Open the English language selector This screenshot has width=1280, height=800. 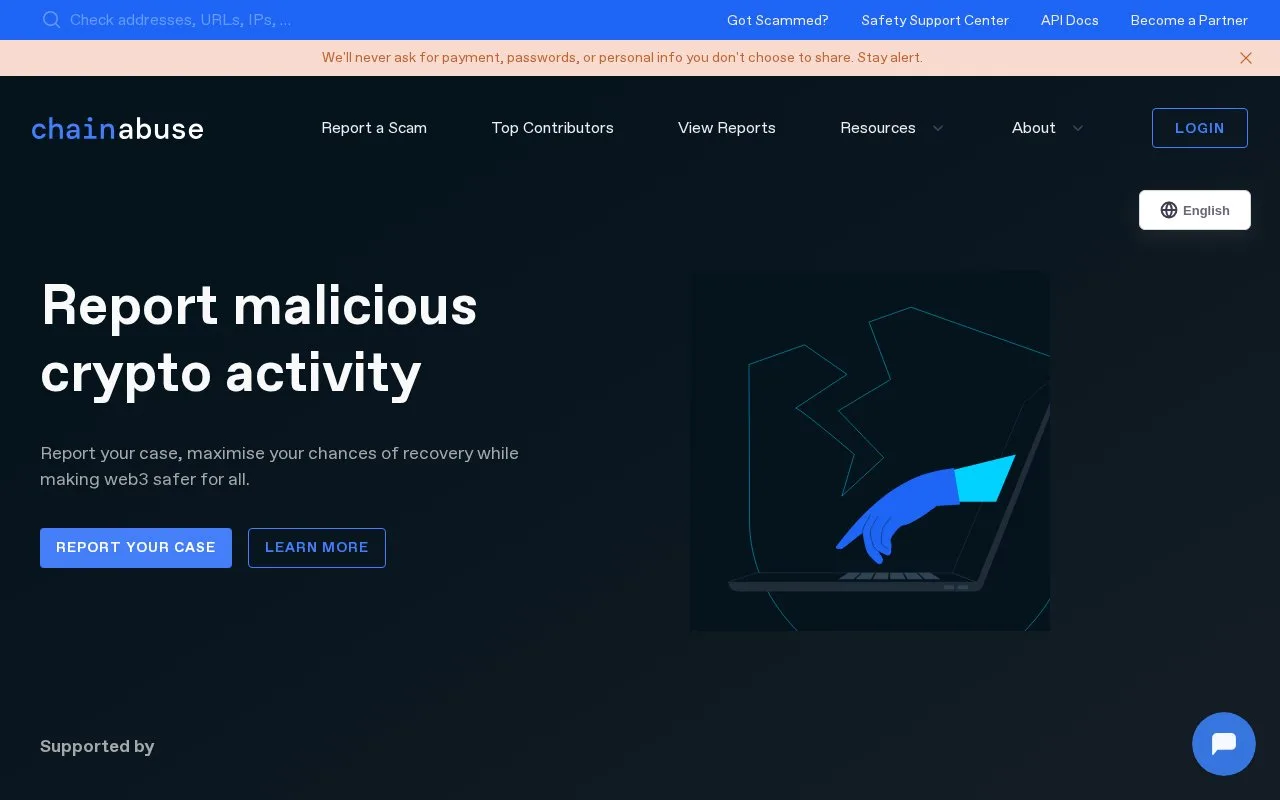coord(1195,210)
